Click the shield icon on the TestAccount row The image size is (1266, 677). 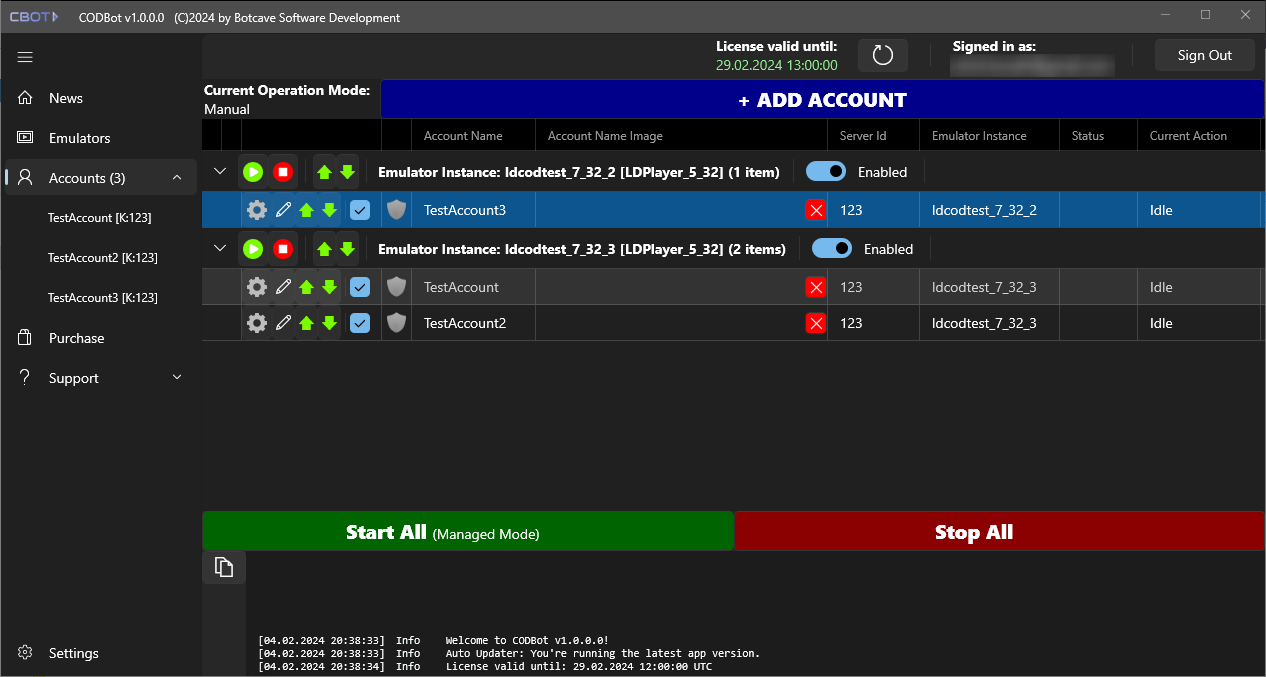(397, 287)
